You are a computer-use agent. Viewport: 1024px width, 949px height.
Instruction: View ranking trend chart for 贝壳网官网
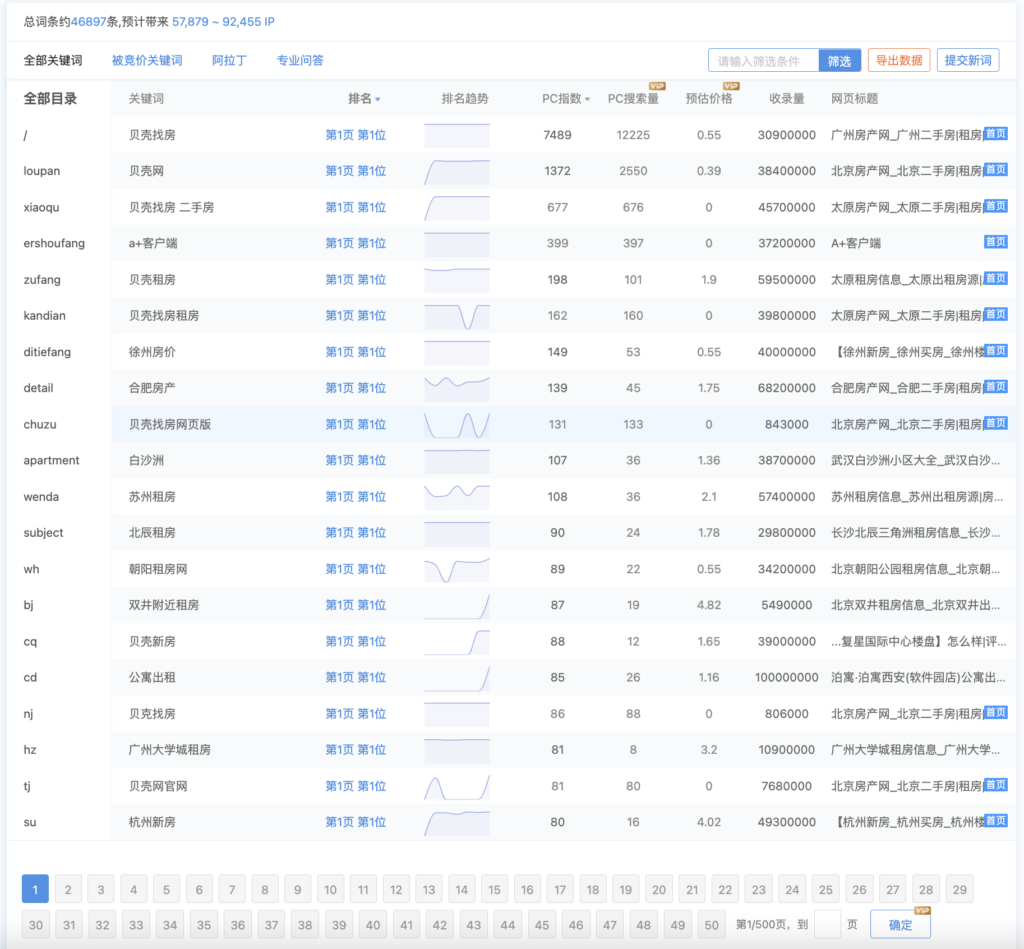(x=456, y=786)
